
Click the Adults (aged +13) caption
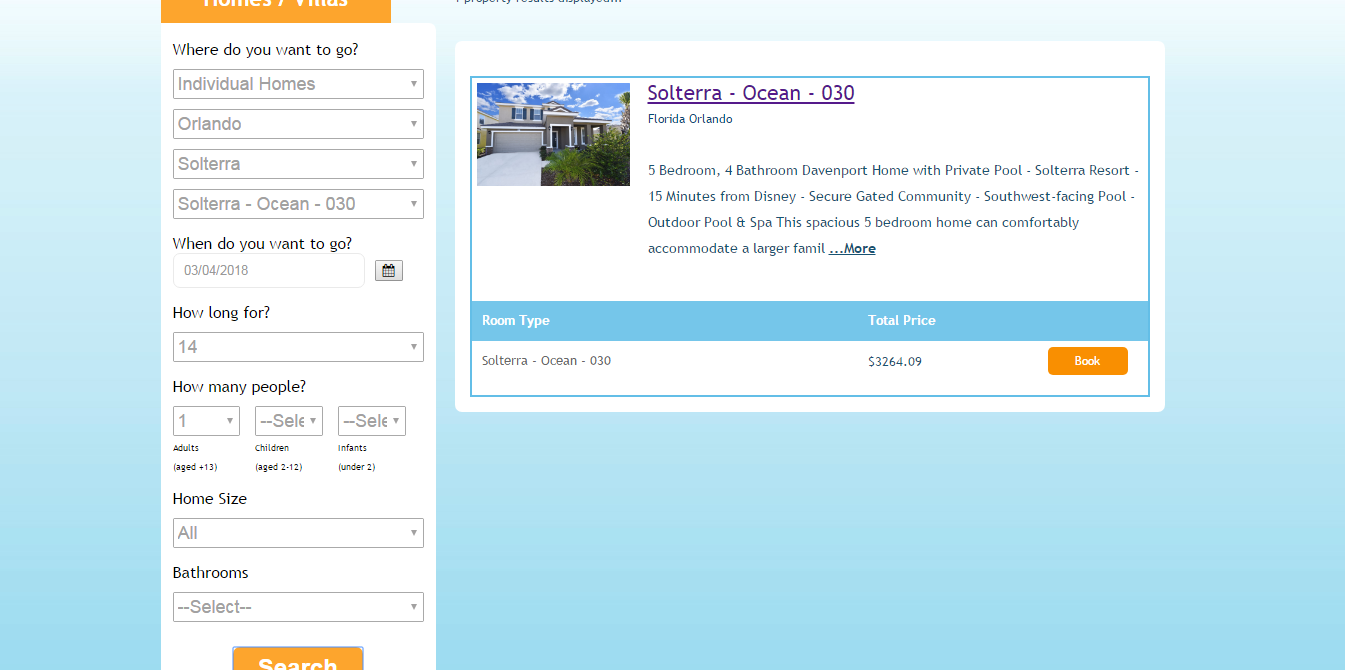(x=195, y=458)
